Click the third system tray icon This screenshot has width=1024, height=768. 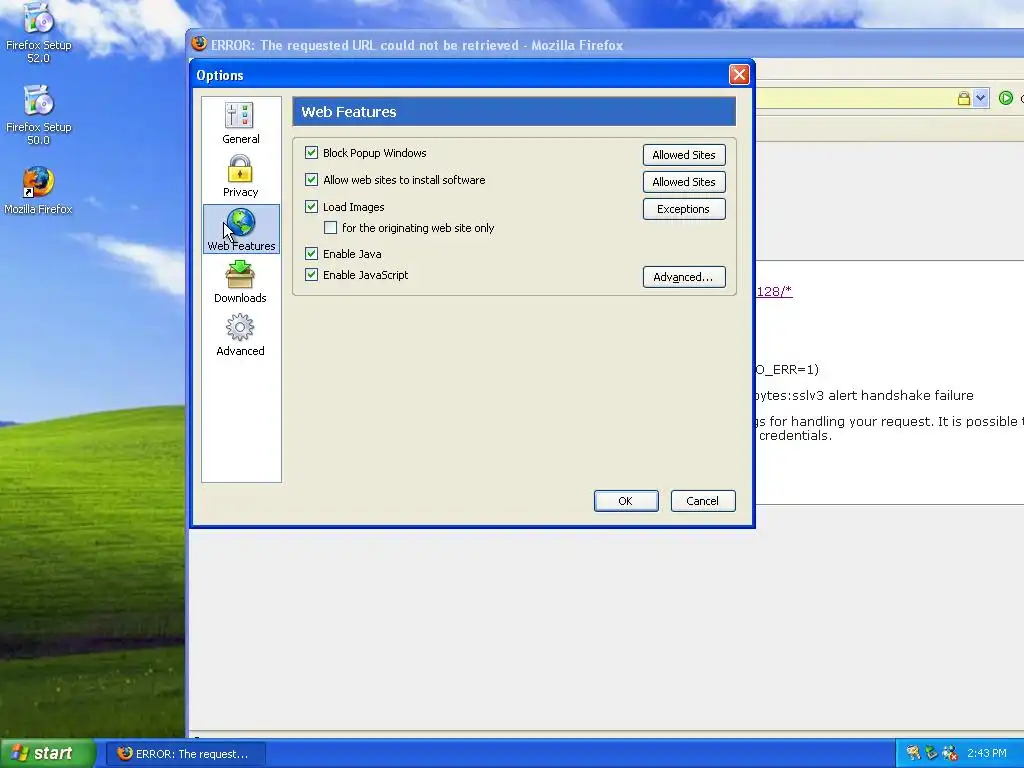(950, 754)
